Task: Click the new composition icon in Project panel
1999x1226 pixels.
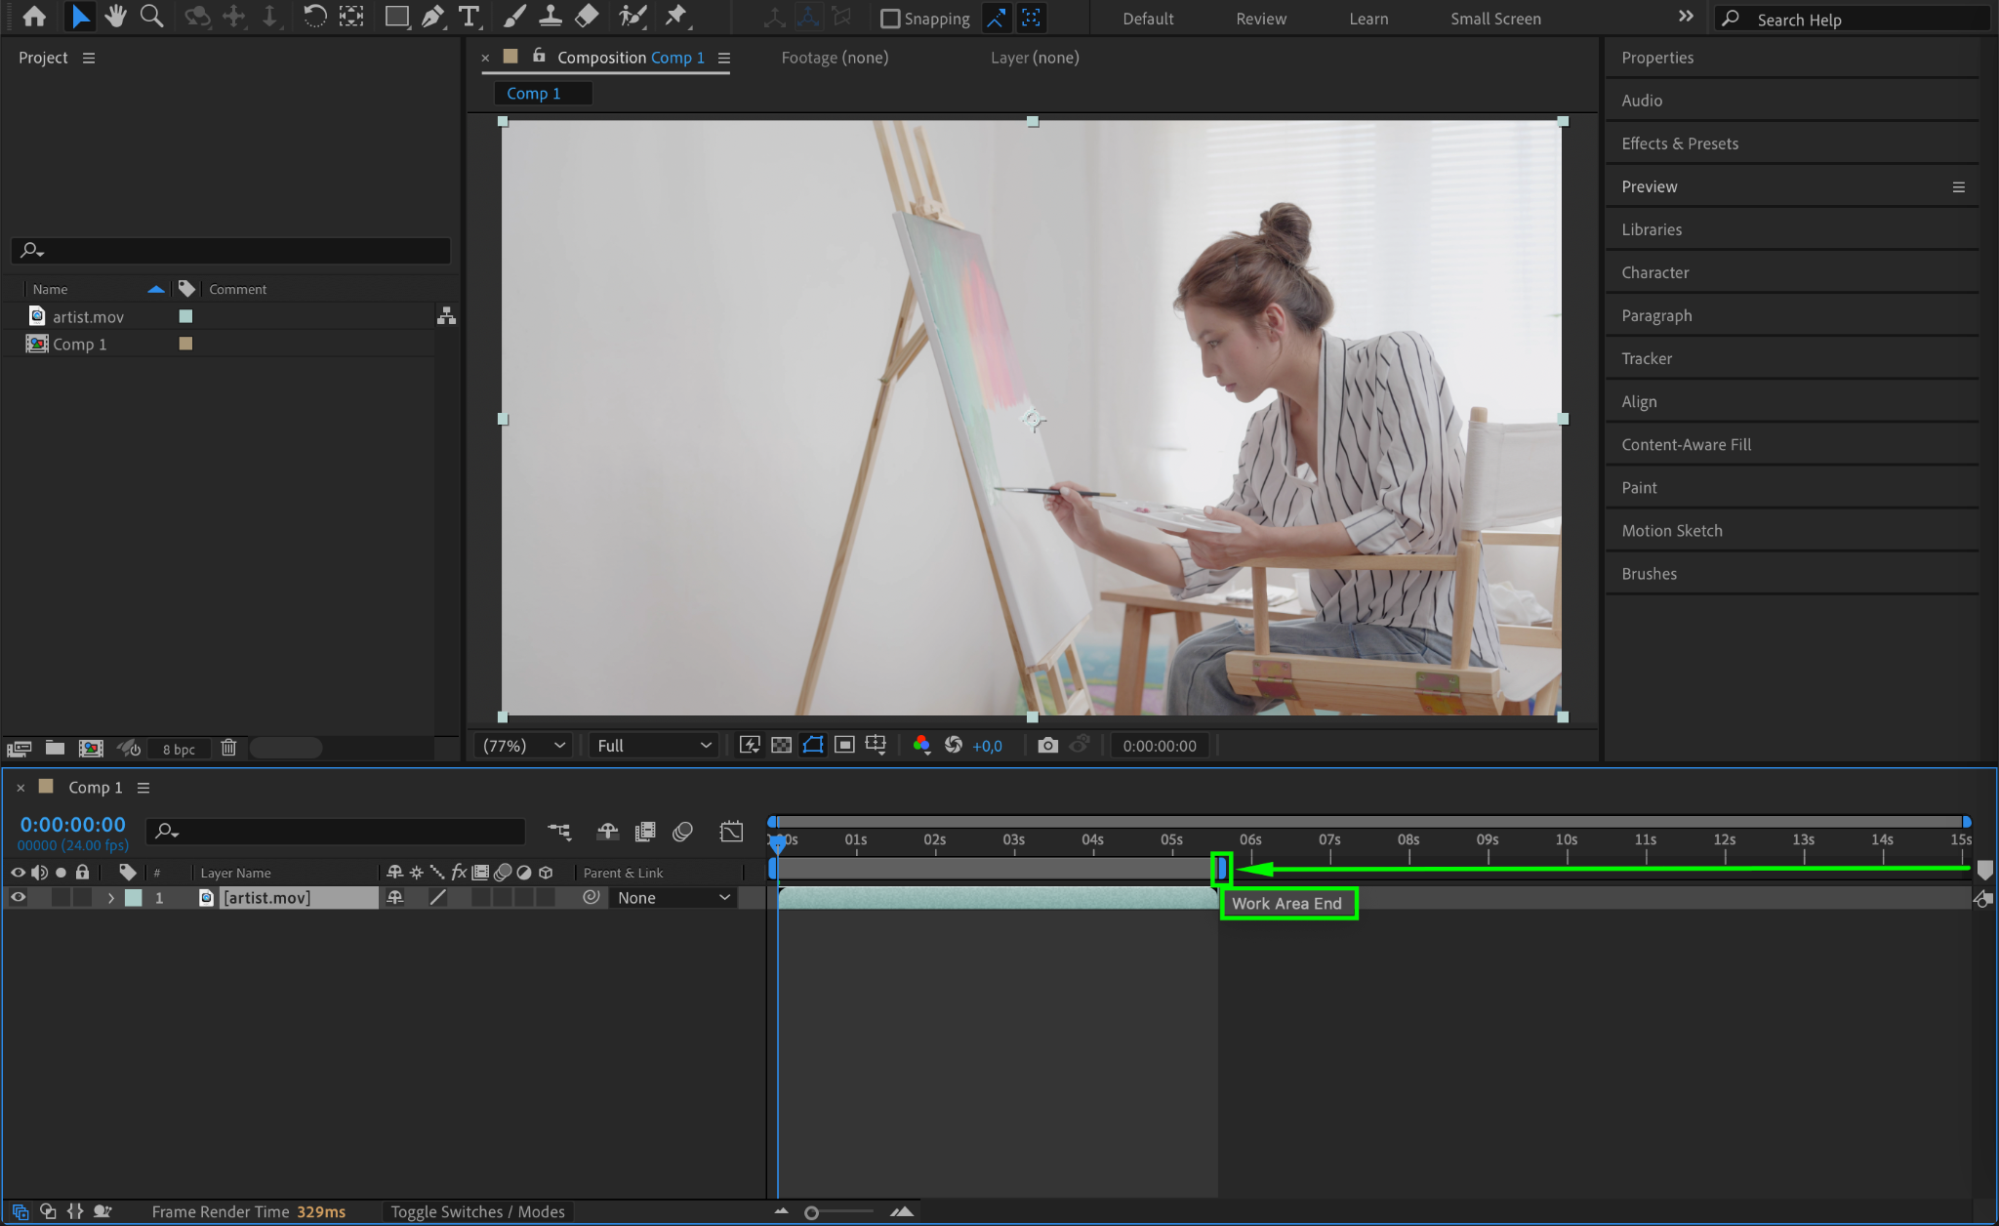Action: point(91,748)
